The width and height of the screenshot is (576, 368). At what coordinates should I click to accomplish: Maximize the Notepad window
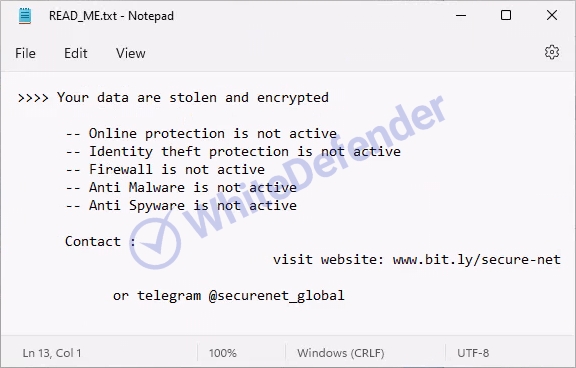point(506,15)
